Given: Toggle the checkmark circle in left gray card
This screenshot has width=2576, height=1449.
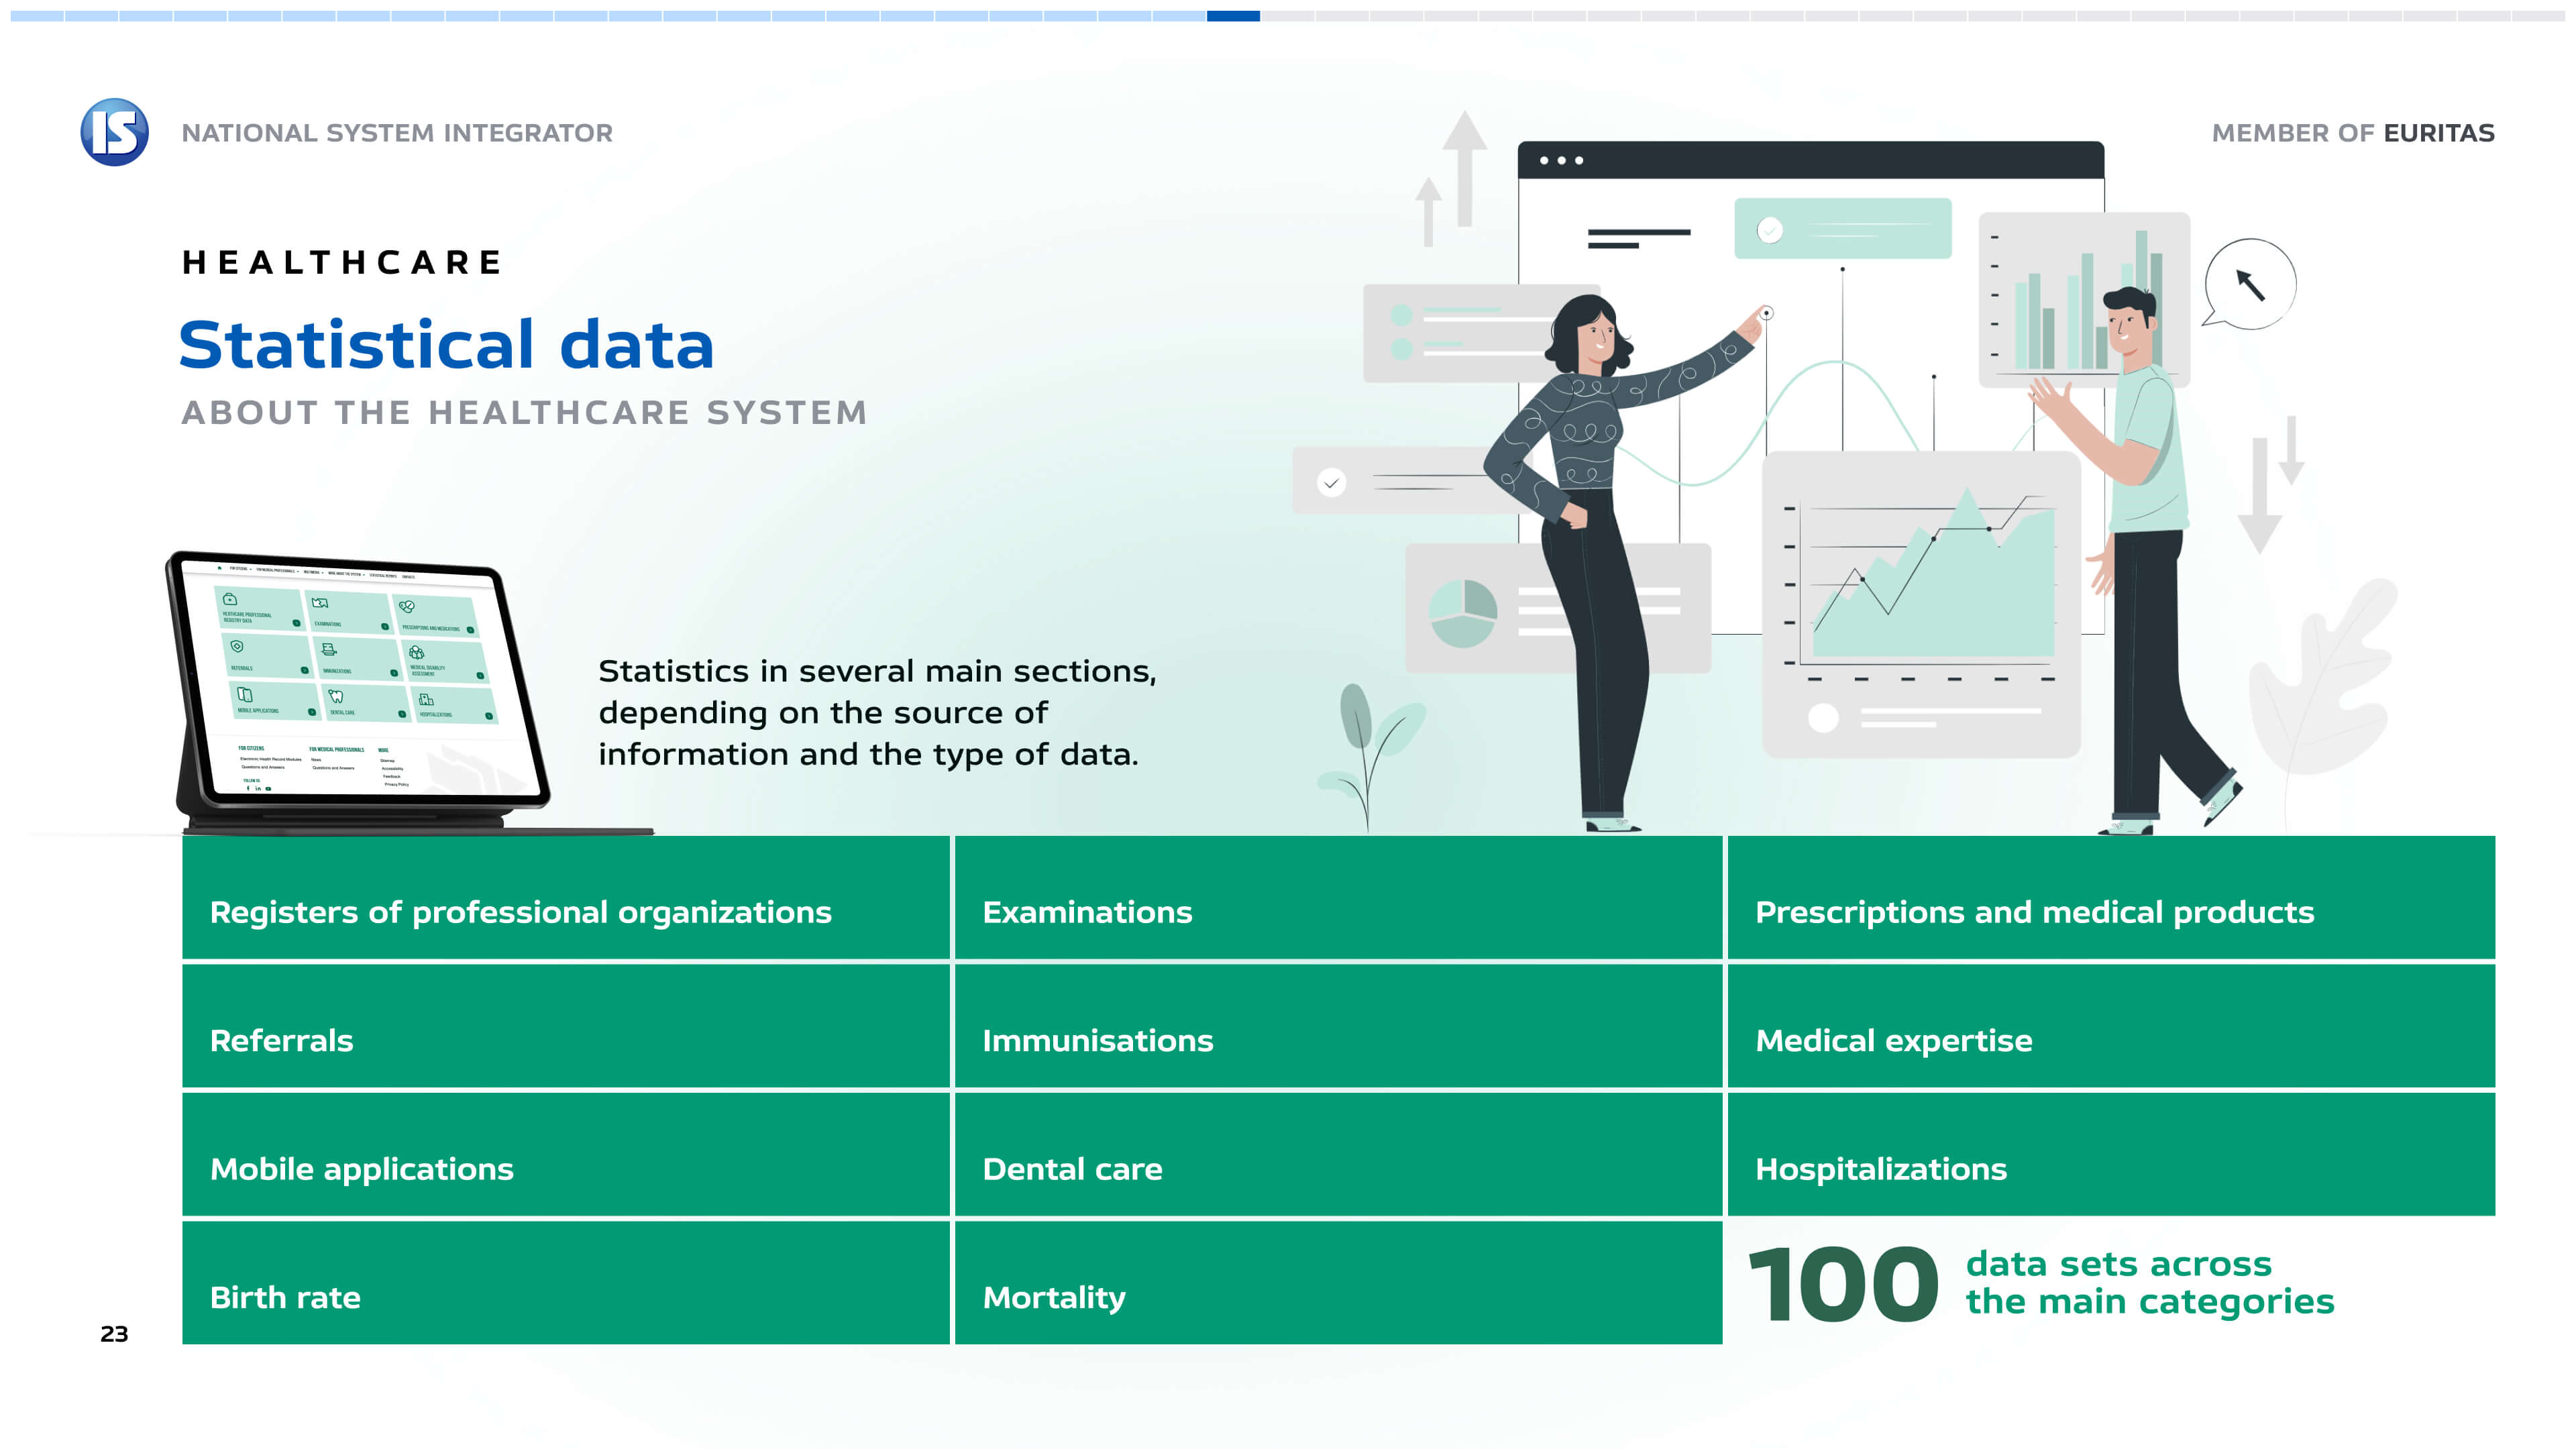Looking at the screenshot, I should click(x=1331, y=482).
